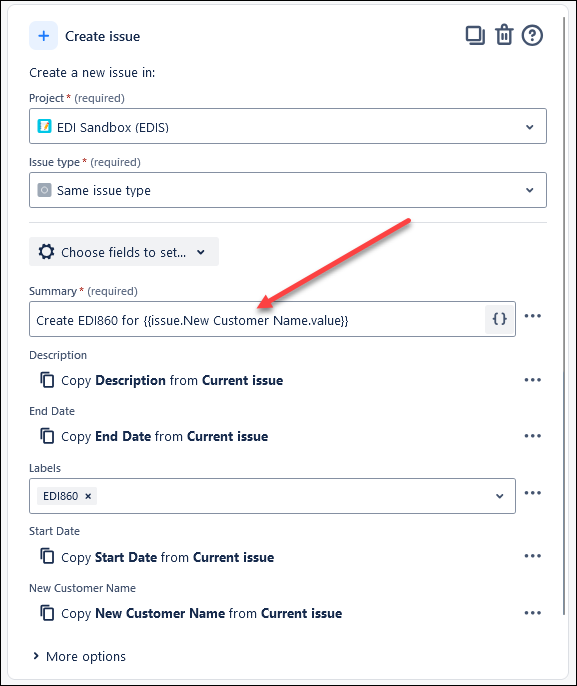Click the copy icon beside Copy Start Date
This screenshot has height=686, width=577.
click(47, 556)
